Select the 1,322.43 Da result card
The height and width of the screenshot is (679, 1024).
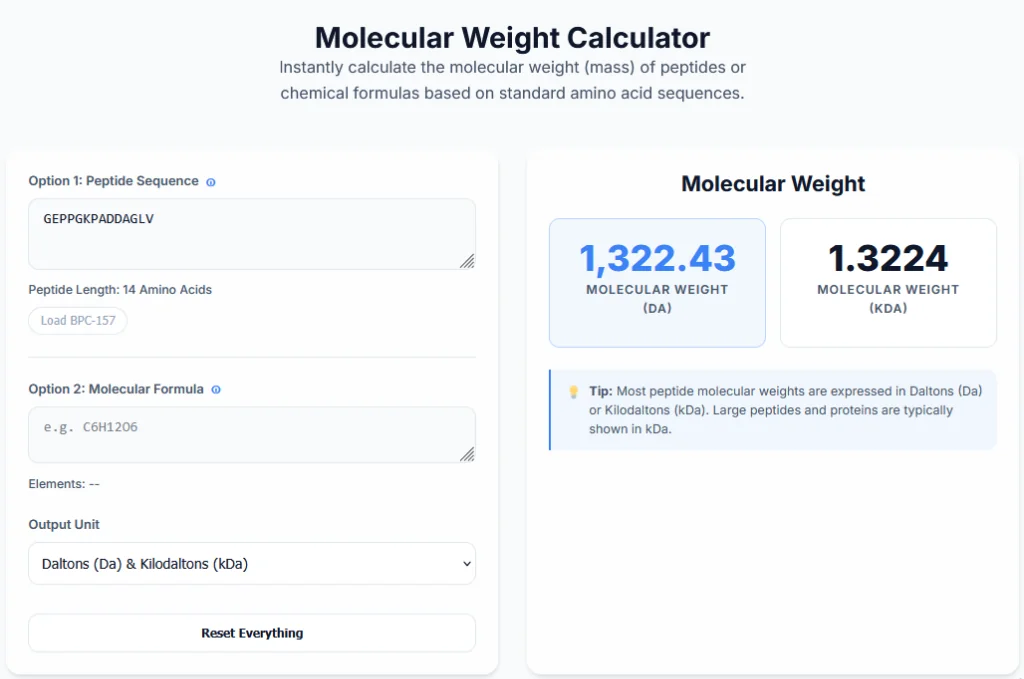coord(657,282)
